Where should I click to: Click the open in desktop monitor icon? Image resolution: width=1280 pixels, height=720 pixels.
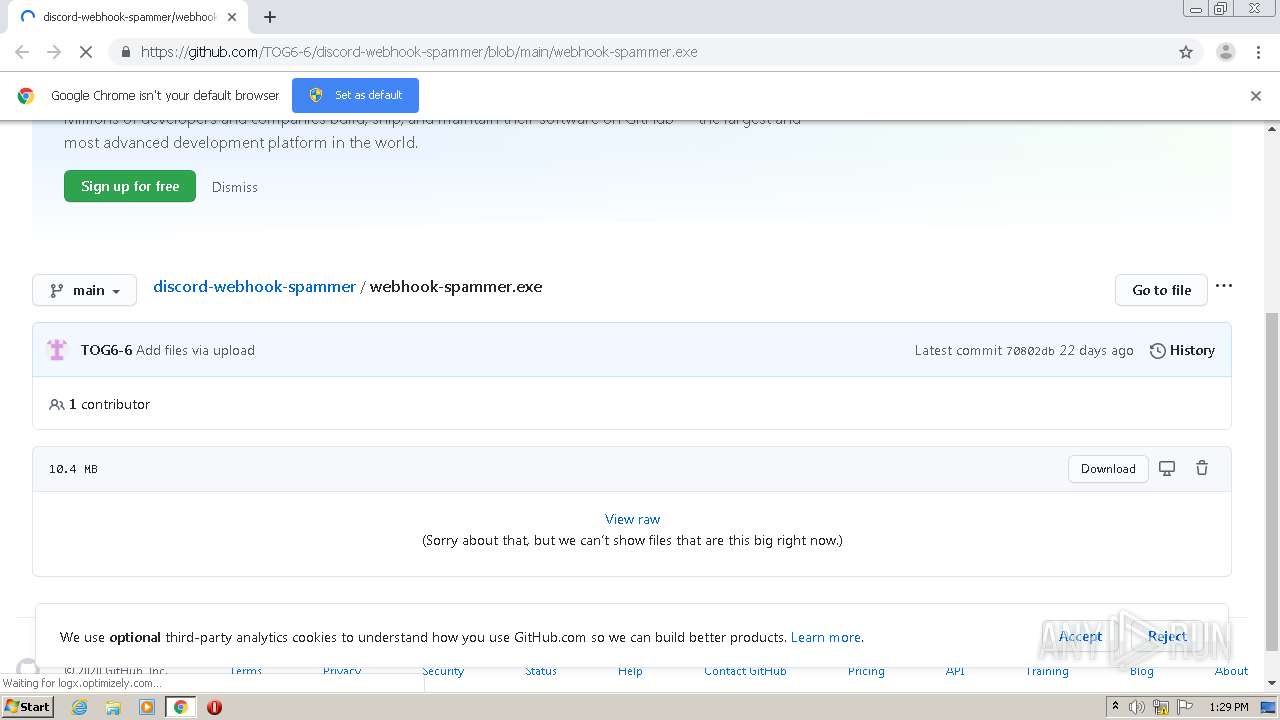pos(1167,468)
